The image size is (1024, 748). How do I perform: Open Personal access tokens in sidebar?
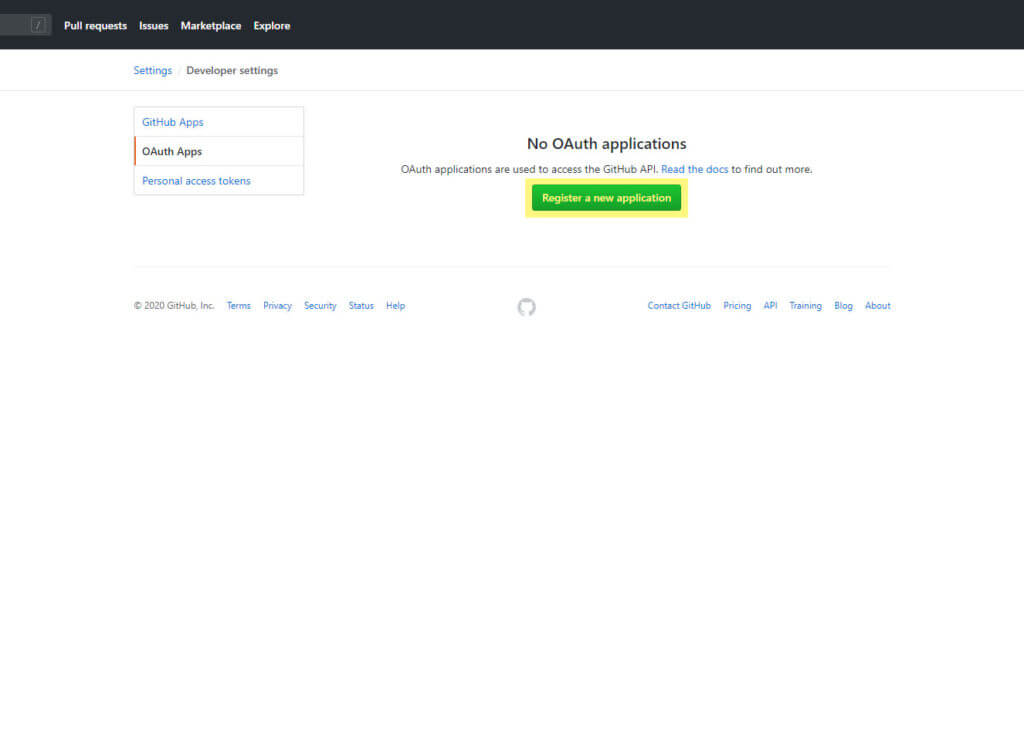point(219,181)
